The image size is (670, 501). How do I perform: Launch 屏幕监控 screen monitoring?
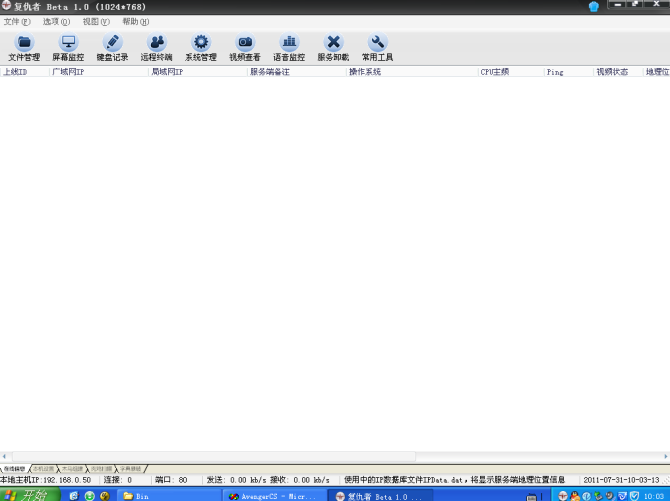click(68, 47)
